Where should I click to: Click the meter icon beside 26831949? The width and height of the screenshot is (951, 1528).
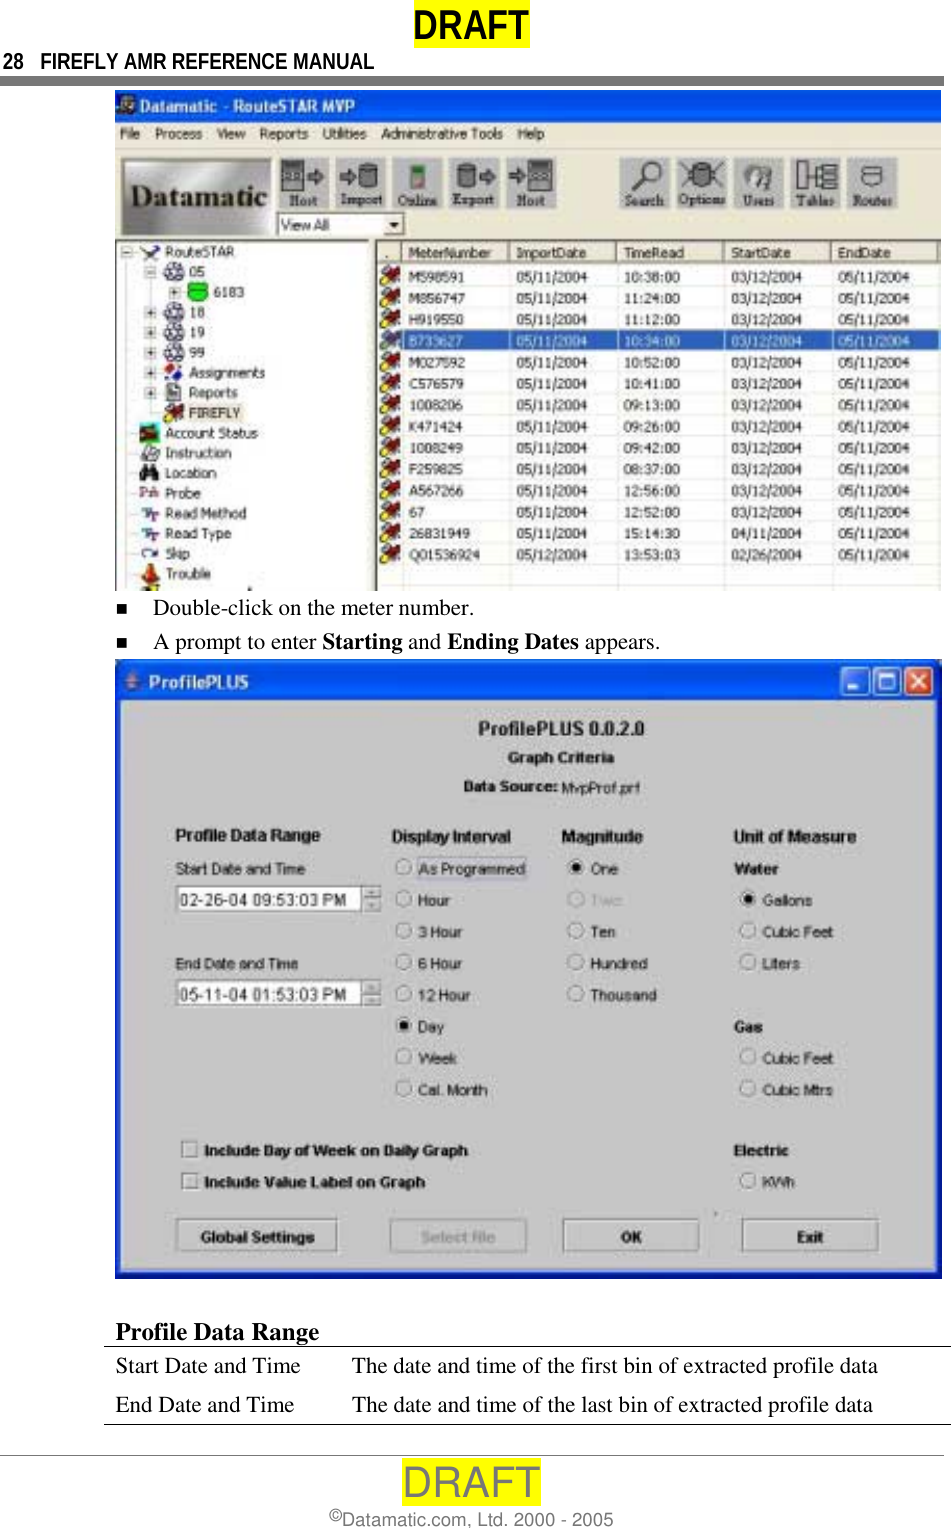[x=390, y=532]
